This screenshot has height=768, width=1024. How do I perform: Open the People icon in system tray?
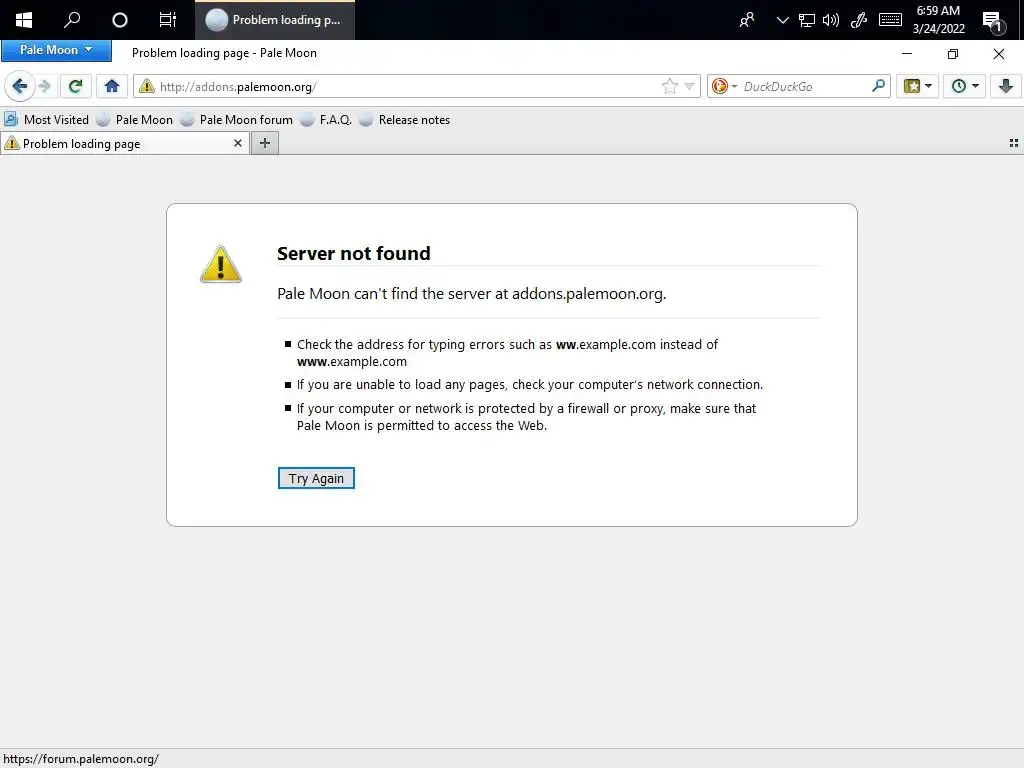tap(747, 20)
